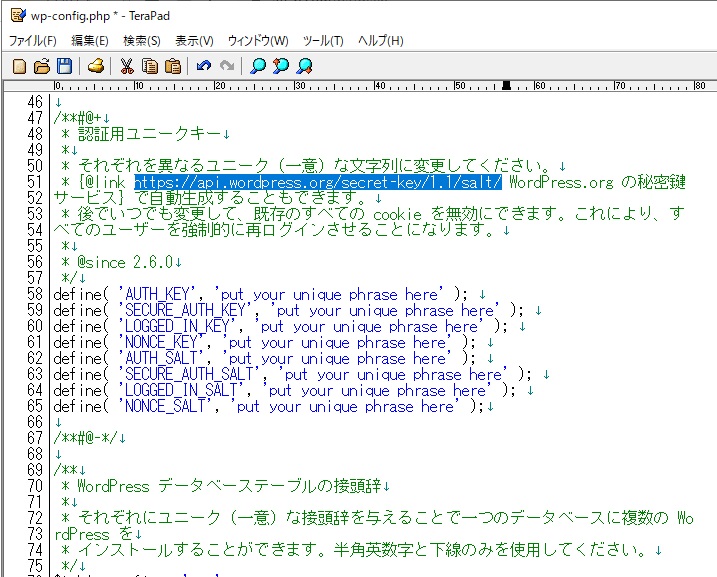The width and height of the screenshot is (717, 577).
Task: Click 'SECURE_AUTH_KEY' text on line 59
Action: click(x=185, y=310)
